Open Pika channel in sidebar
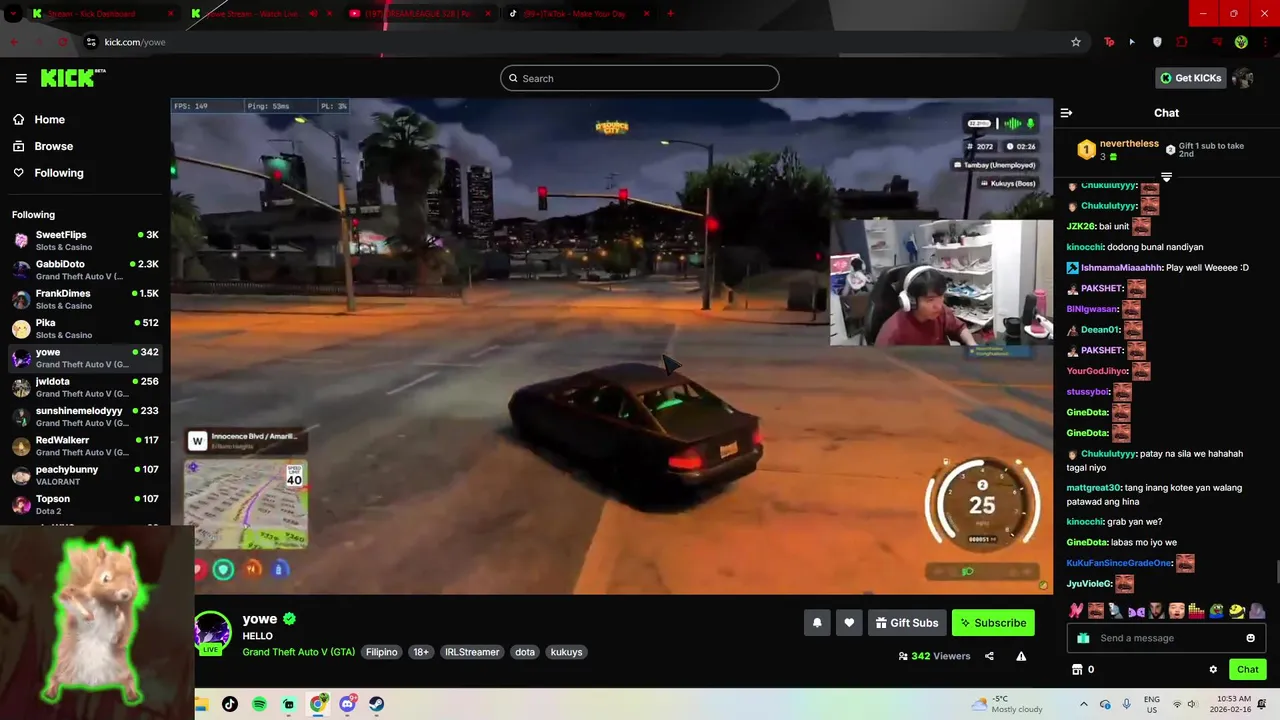The height and width of the screenshot is (720, 1280). pyautogui.click(x=85, y=328)
